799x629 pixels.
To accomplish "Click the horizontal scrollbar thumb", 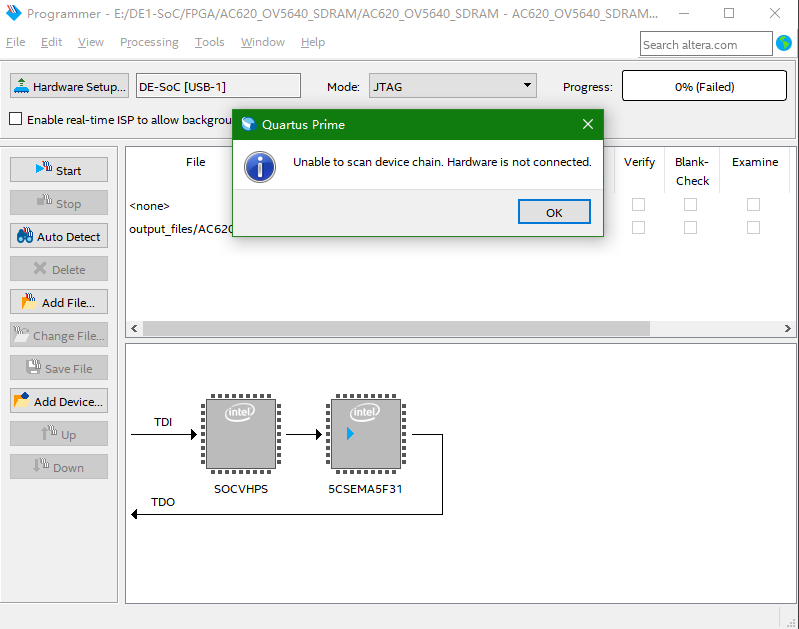I will pos(396,328).
